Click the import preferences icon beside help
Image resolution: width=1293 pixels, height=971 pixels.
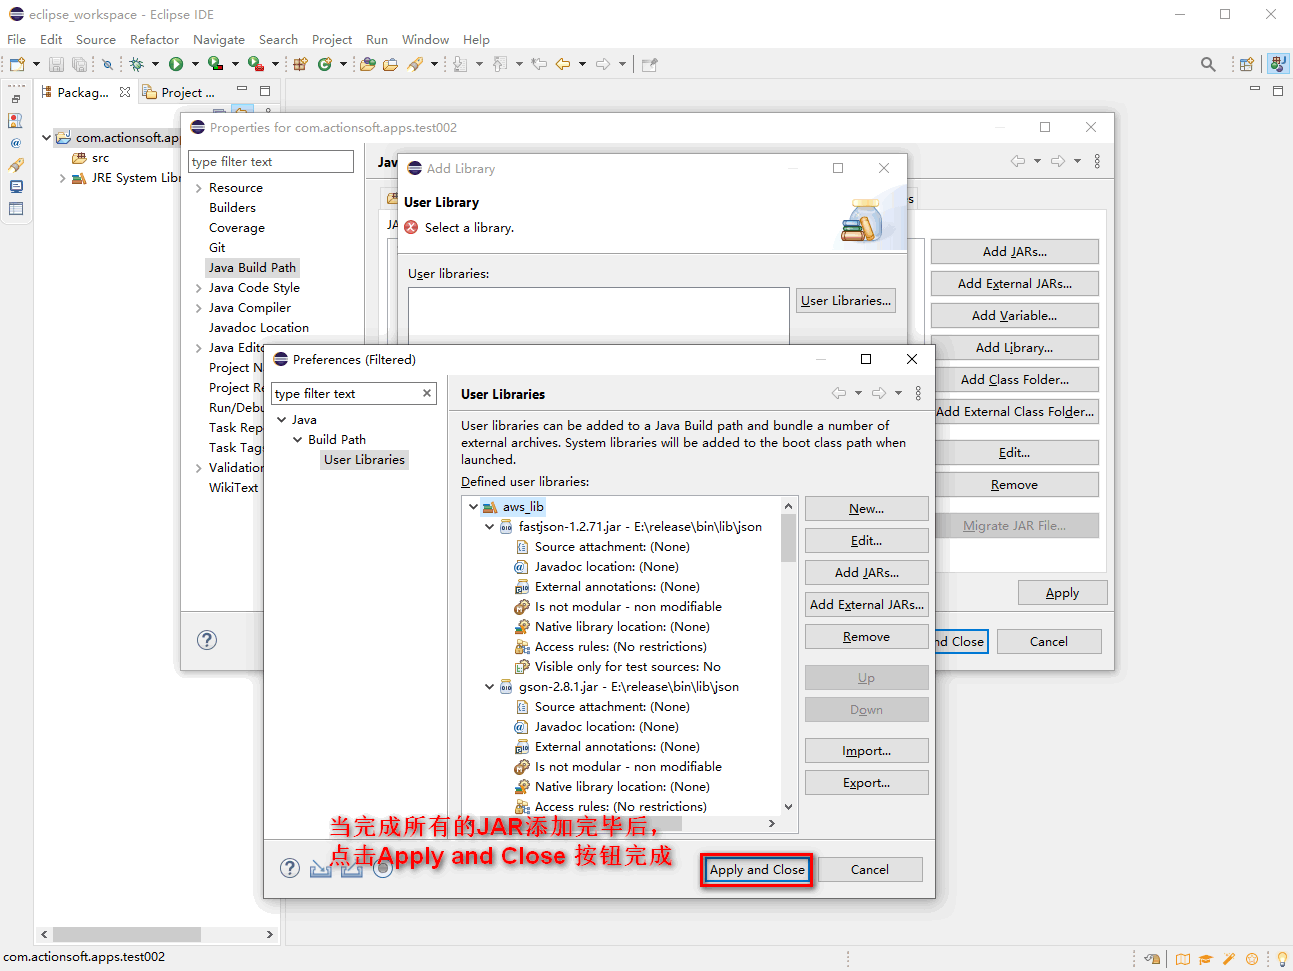tap(320, 868)
